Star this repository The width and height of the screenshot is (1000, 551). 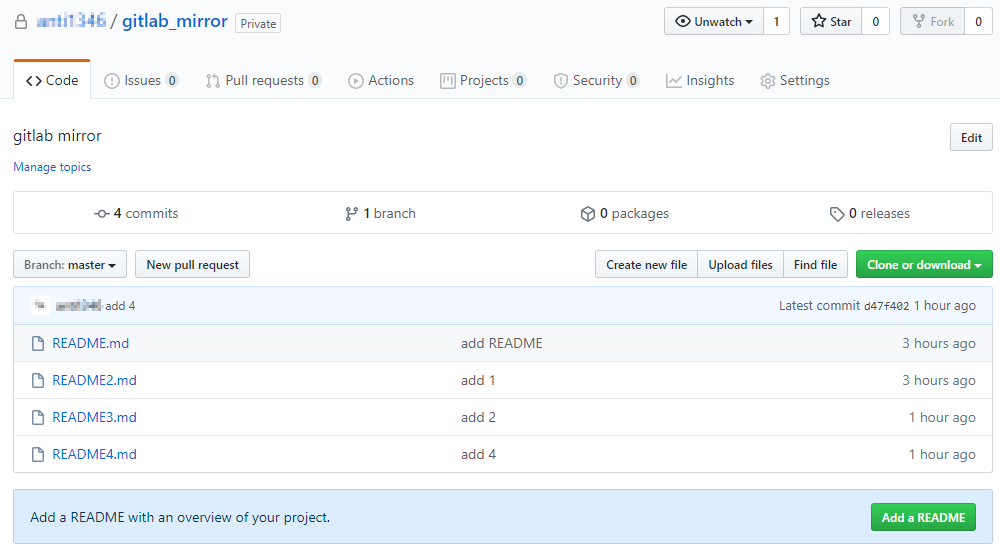[831, 22]
